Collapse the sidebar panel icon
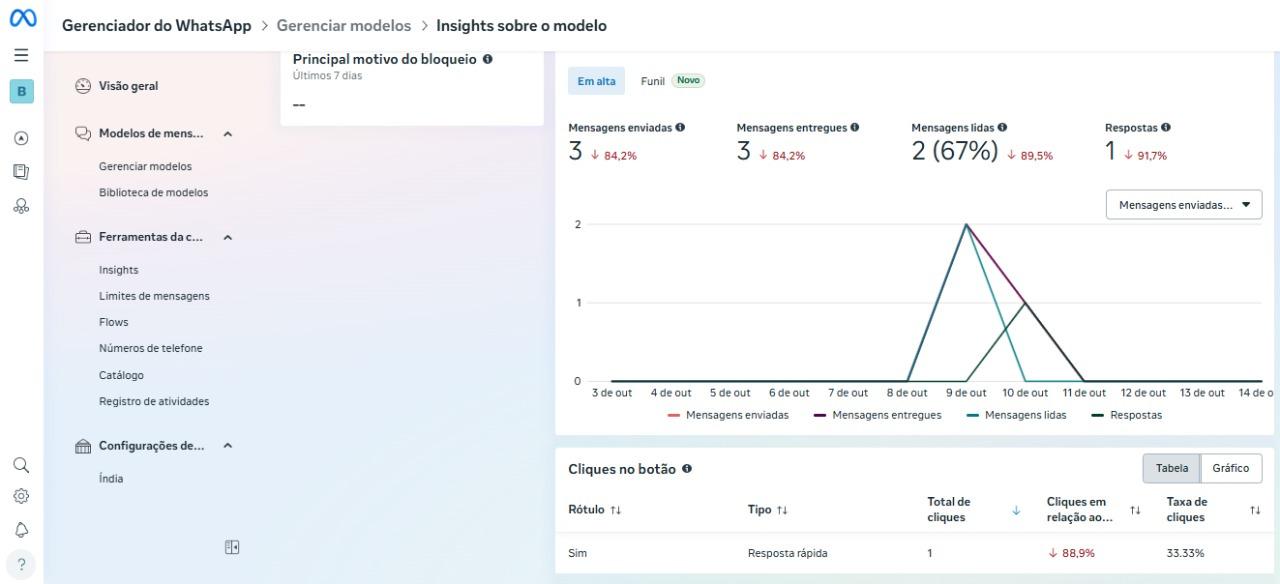Screen dimensions: 1280x584 (x=232, y=547)
